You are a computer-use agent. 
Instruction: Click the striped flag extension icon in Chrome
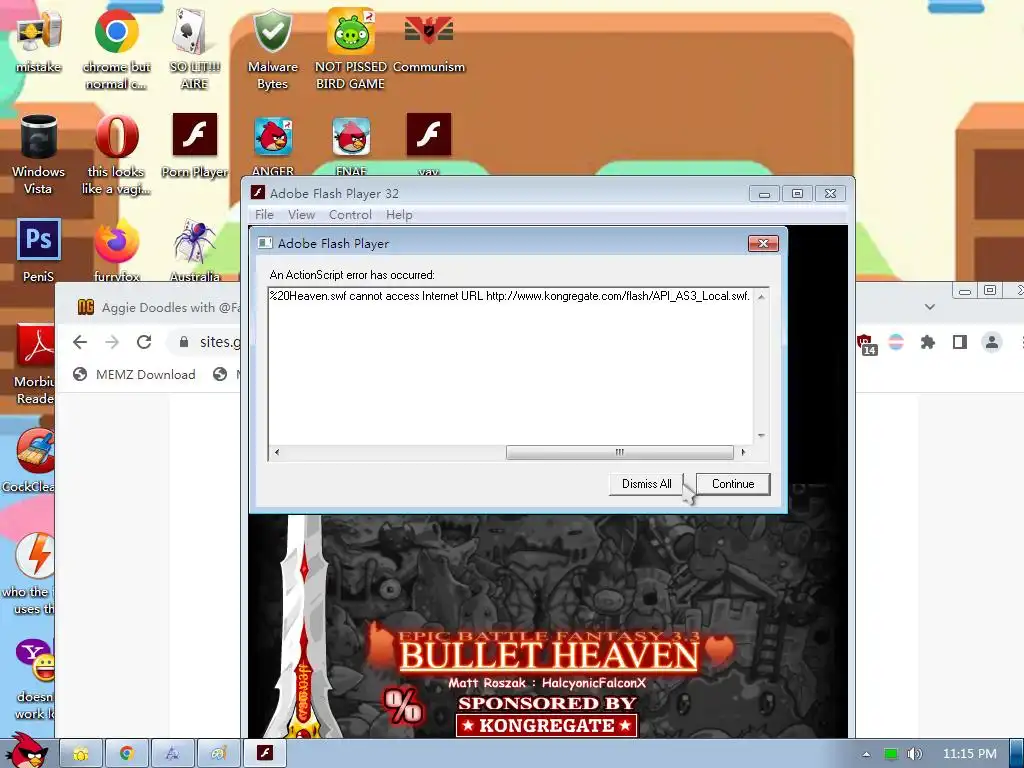[896, 342]
